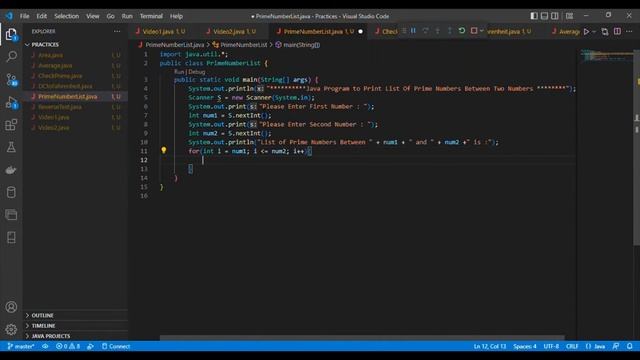Click the master branch status item
Image resolution: width=640 pixels, height=360 pixels.
[x=21, y=346]
